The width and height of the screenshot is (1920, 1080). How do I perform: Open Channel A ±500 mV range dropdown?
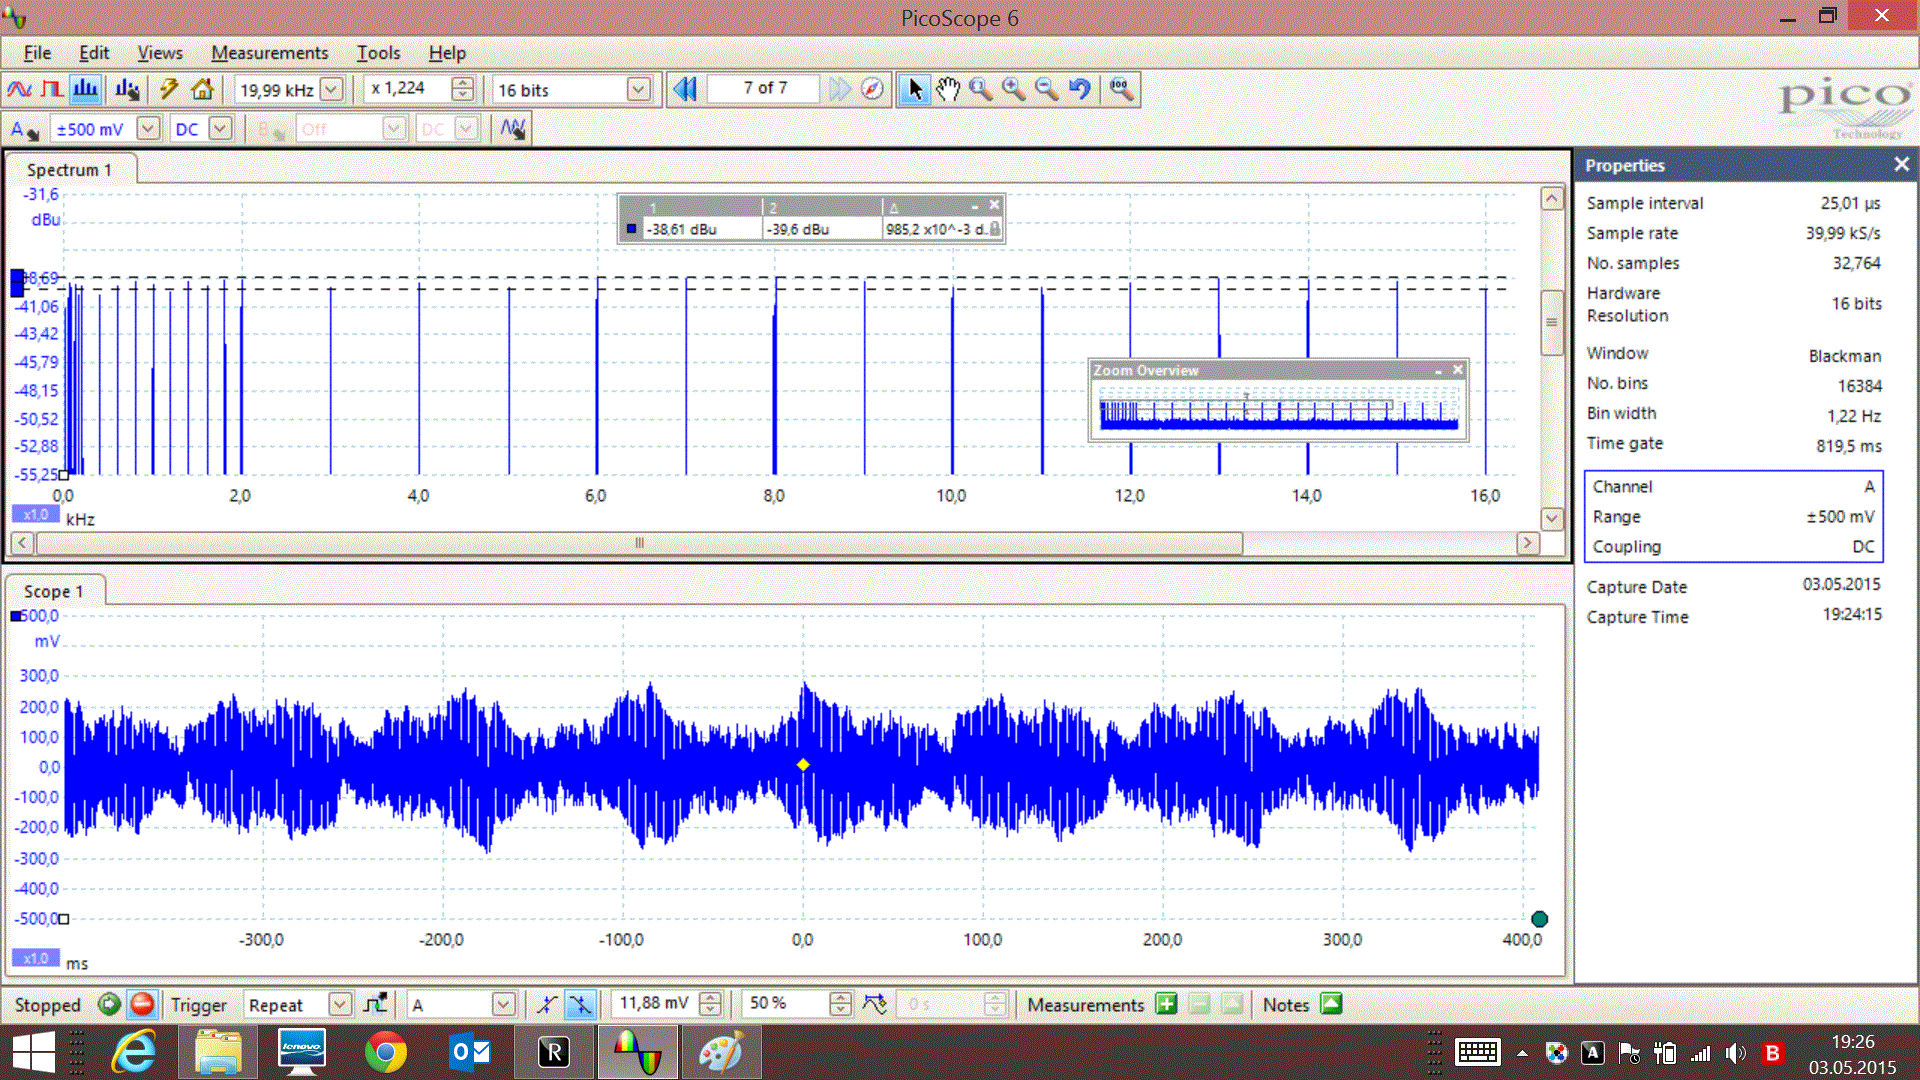148,129
